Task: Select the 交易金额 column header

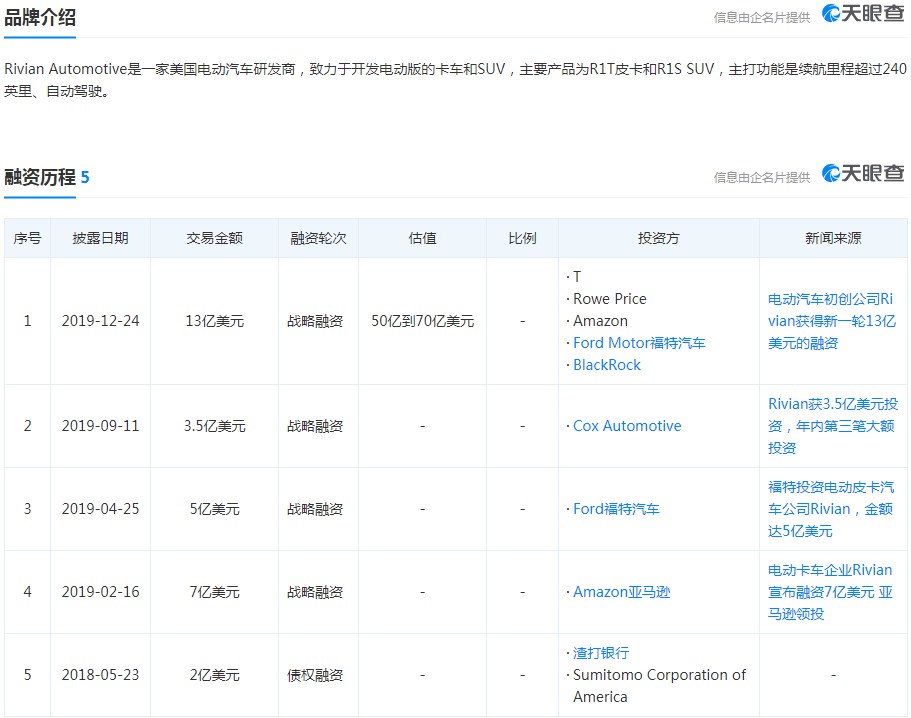Action: click(214, 238)
